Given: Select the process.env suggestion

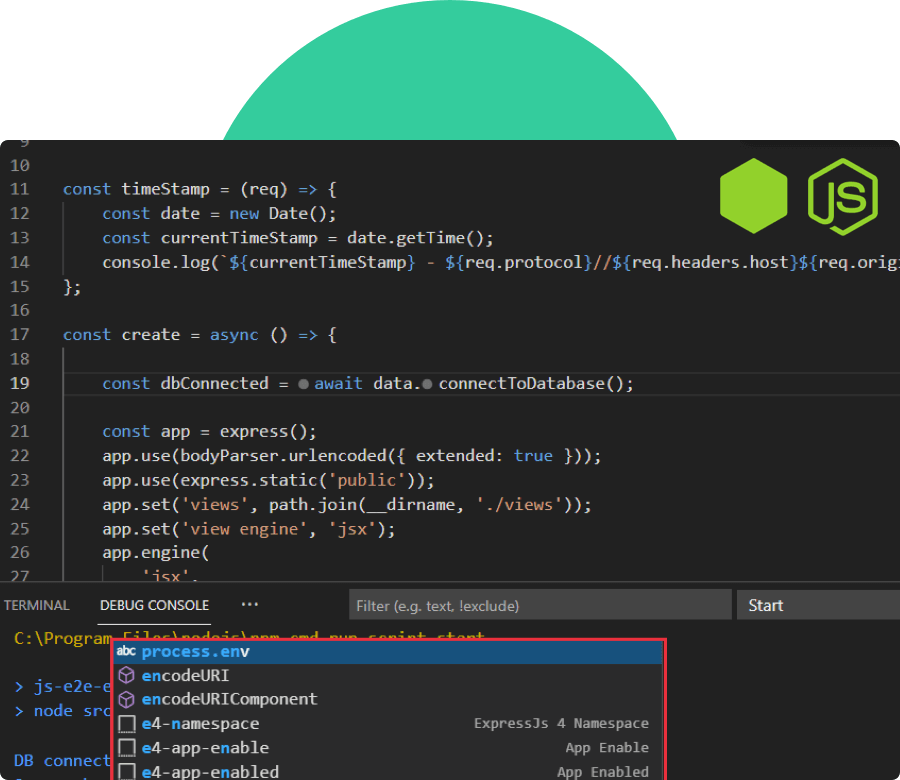Looking at the screenshot, I should point(389,652).
